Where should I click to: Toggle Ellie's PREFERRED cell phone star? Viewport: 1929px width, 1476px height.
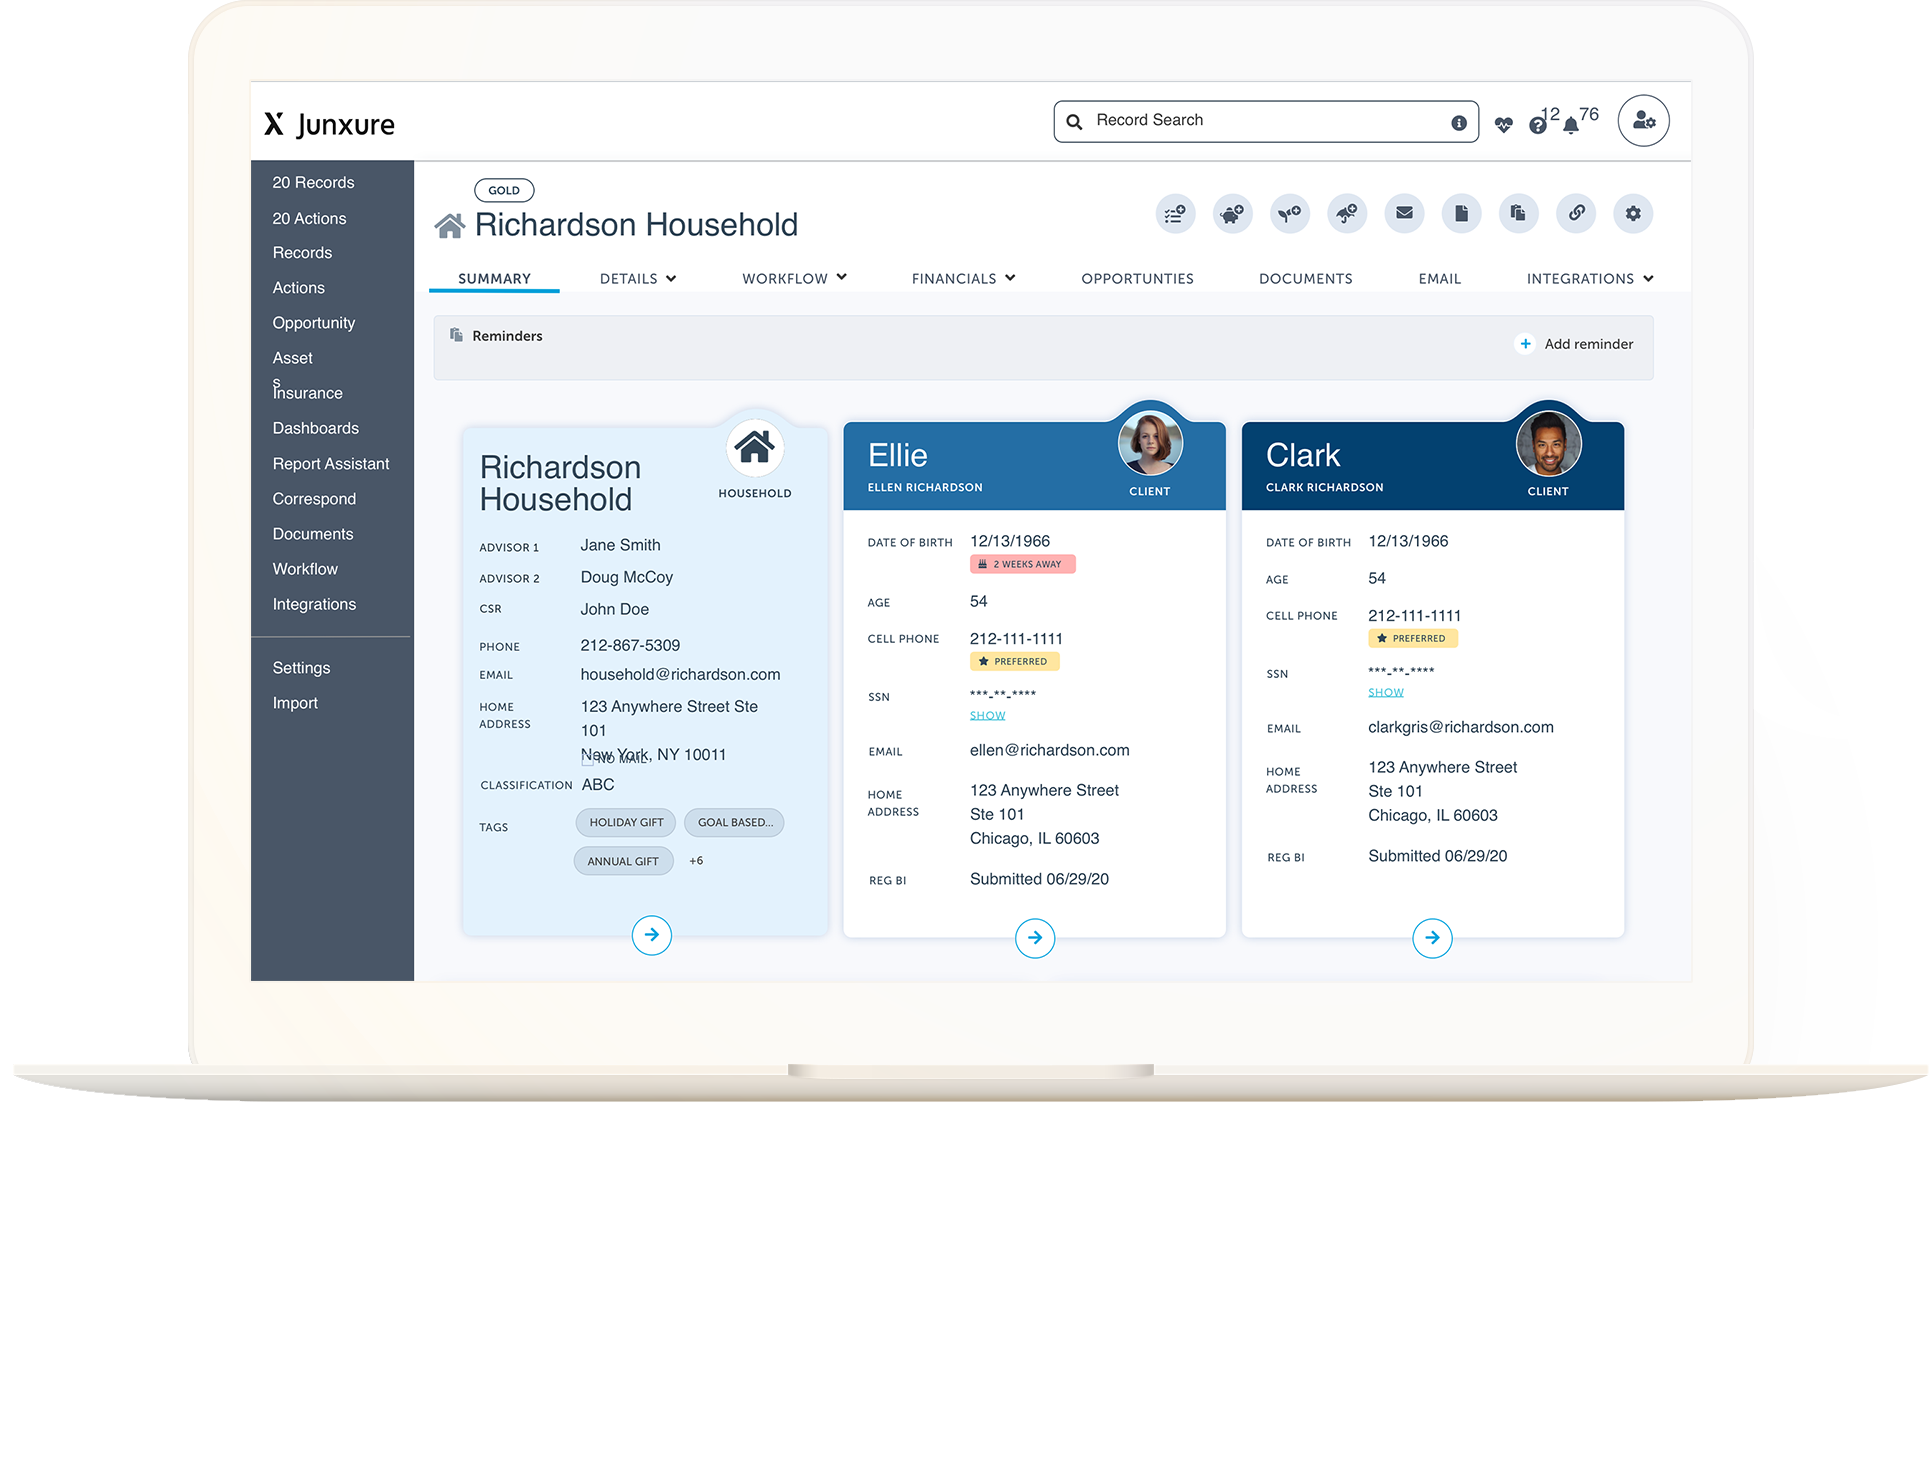[982, 661]
